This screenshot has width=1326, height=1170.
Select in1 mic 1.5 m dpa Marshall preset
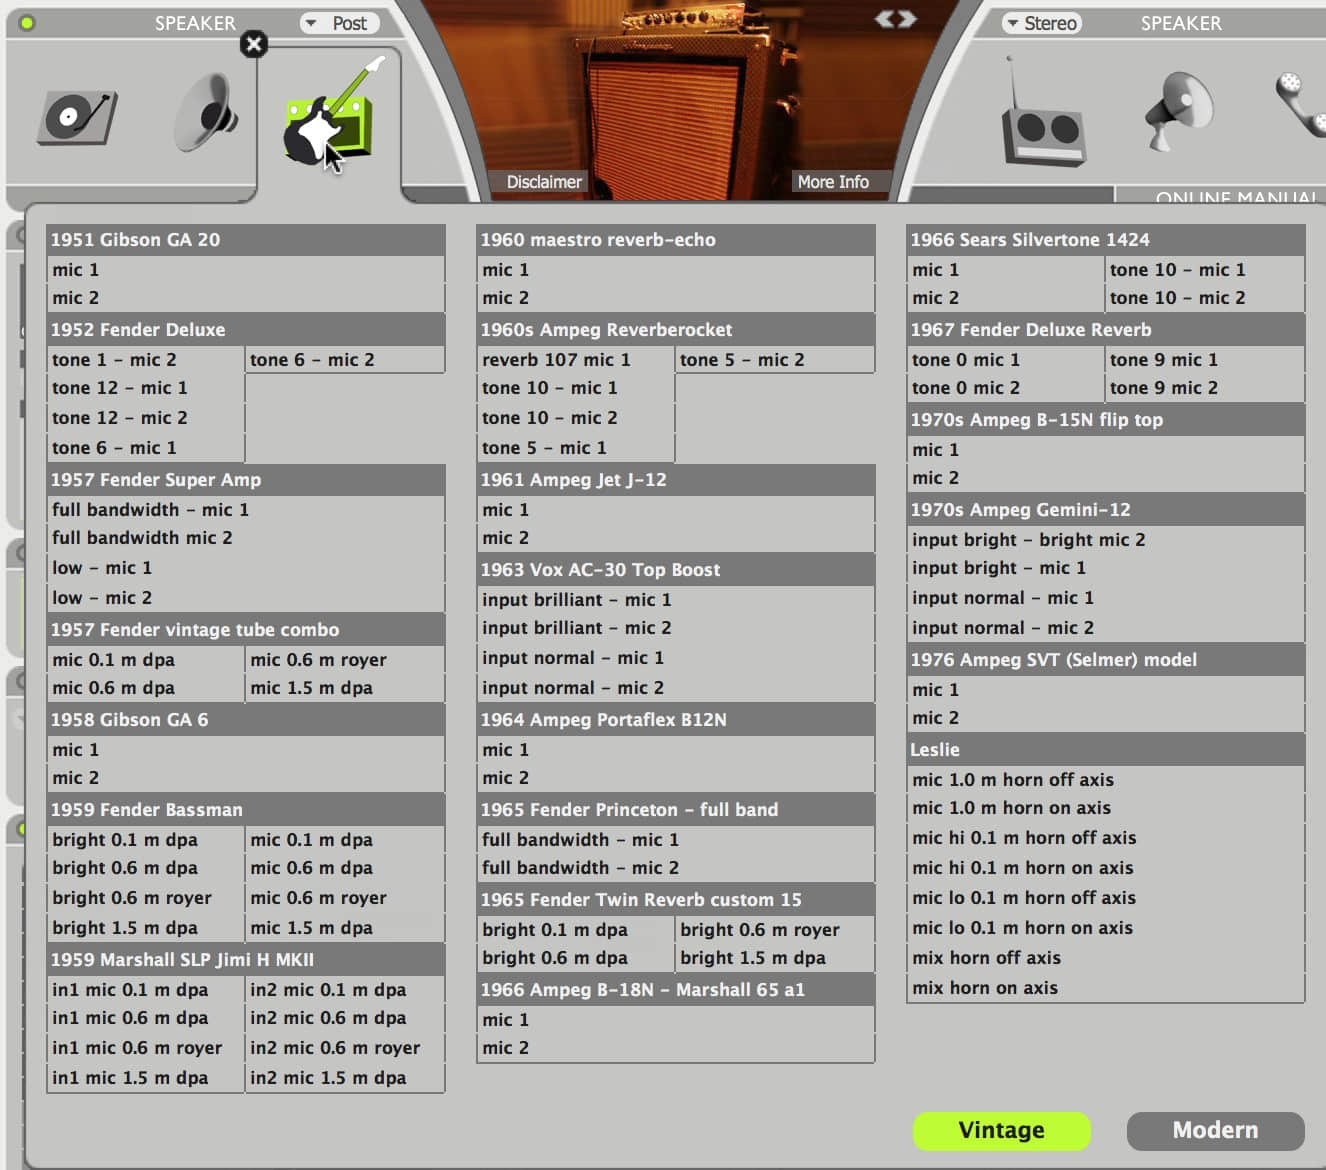[x=146, y=1078]
